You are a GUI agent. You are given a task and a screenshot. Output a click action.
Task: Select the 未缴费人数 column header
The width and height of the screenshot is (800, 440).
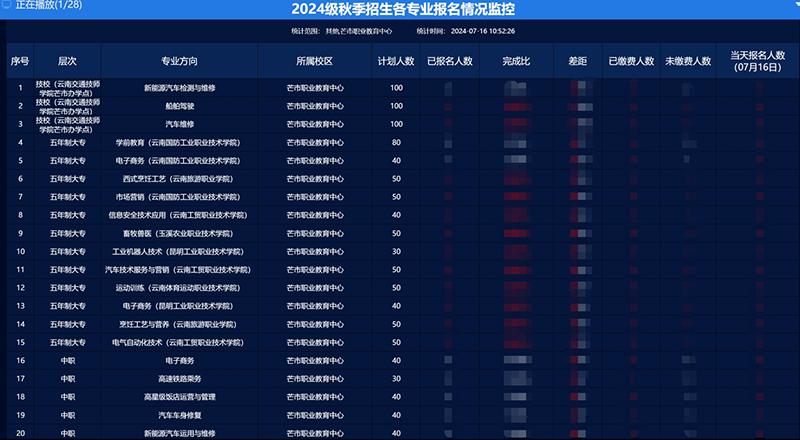click(687, 61)
